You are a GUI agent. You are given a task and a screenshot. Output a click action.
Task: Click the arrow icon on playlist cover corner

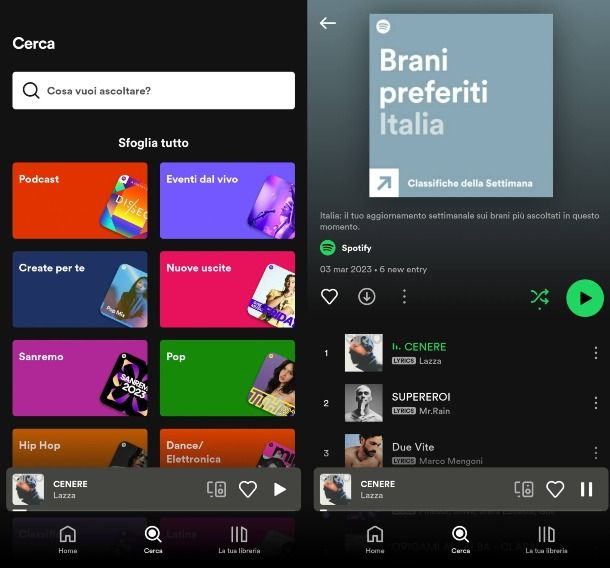coord(384,183)
